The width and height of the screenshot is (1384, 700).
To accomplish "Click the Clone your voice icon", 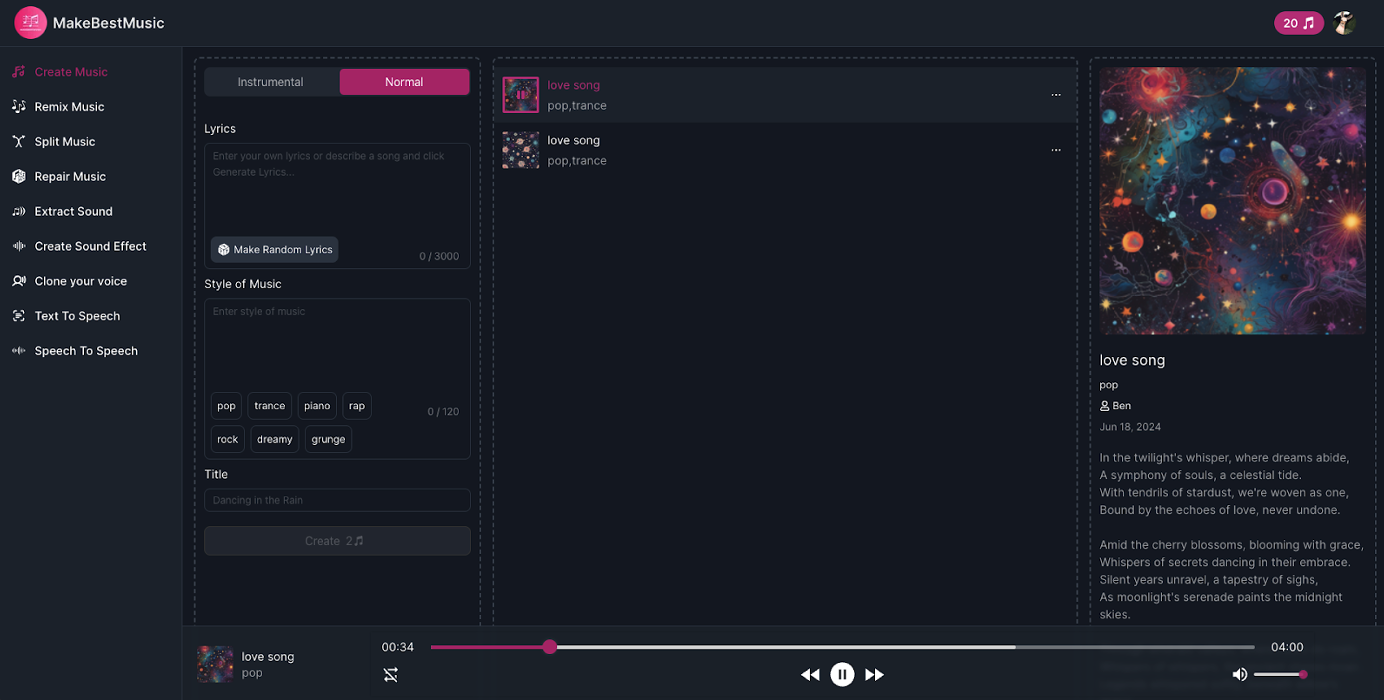I will pos(18,281).
